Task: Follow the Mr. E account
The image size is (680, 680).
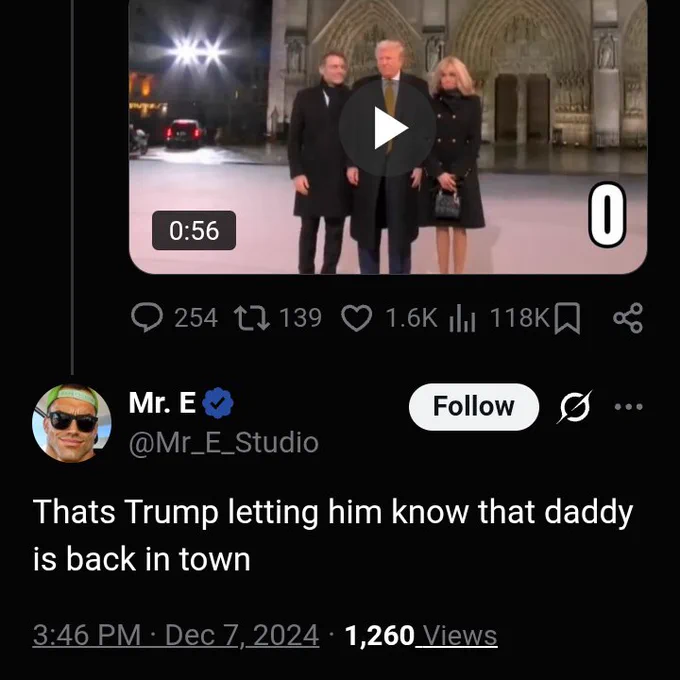Action: 474,407
